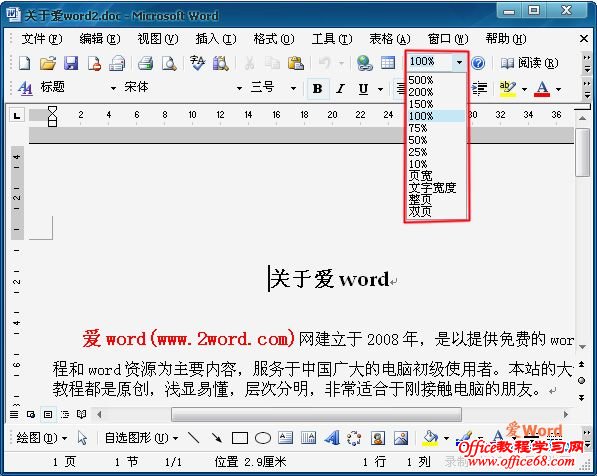Increase indent toolbar icon
This screenshot has width=597, height=476.
pos(479,88)
